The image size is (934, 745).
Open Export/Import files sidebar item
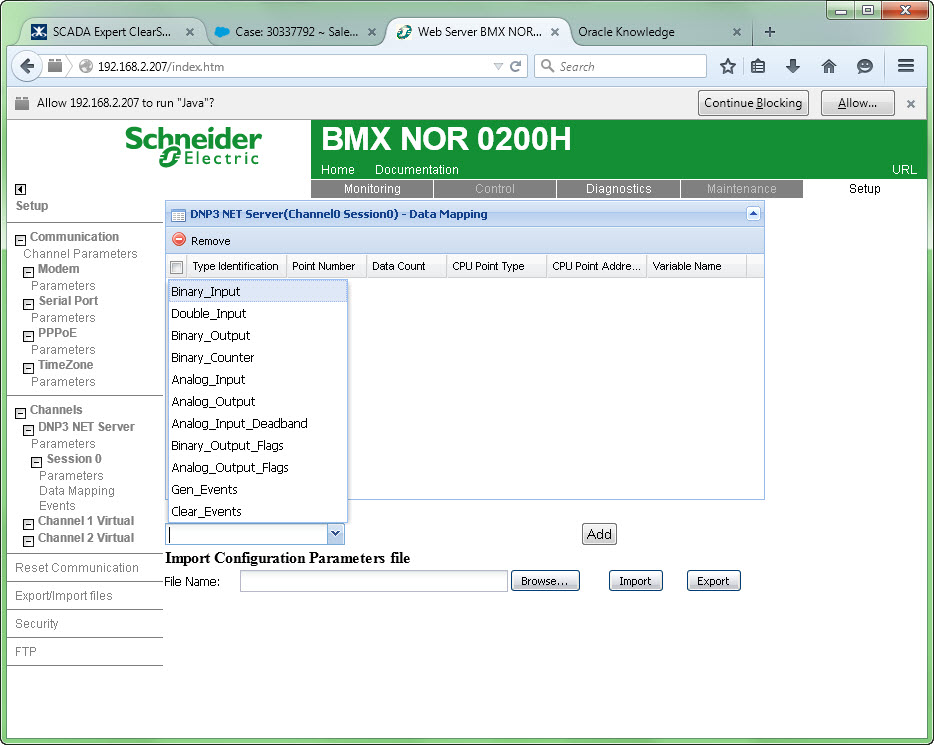[64, 596]
